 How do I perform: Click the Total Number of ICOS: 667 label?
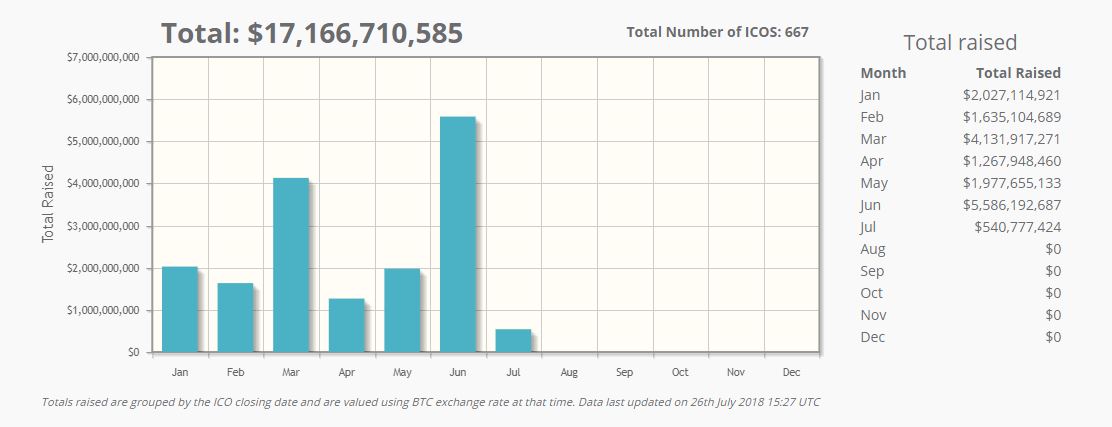[717, 32]
